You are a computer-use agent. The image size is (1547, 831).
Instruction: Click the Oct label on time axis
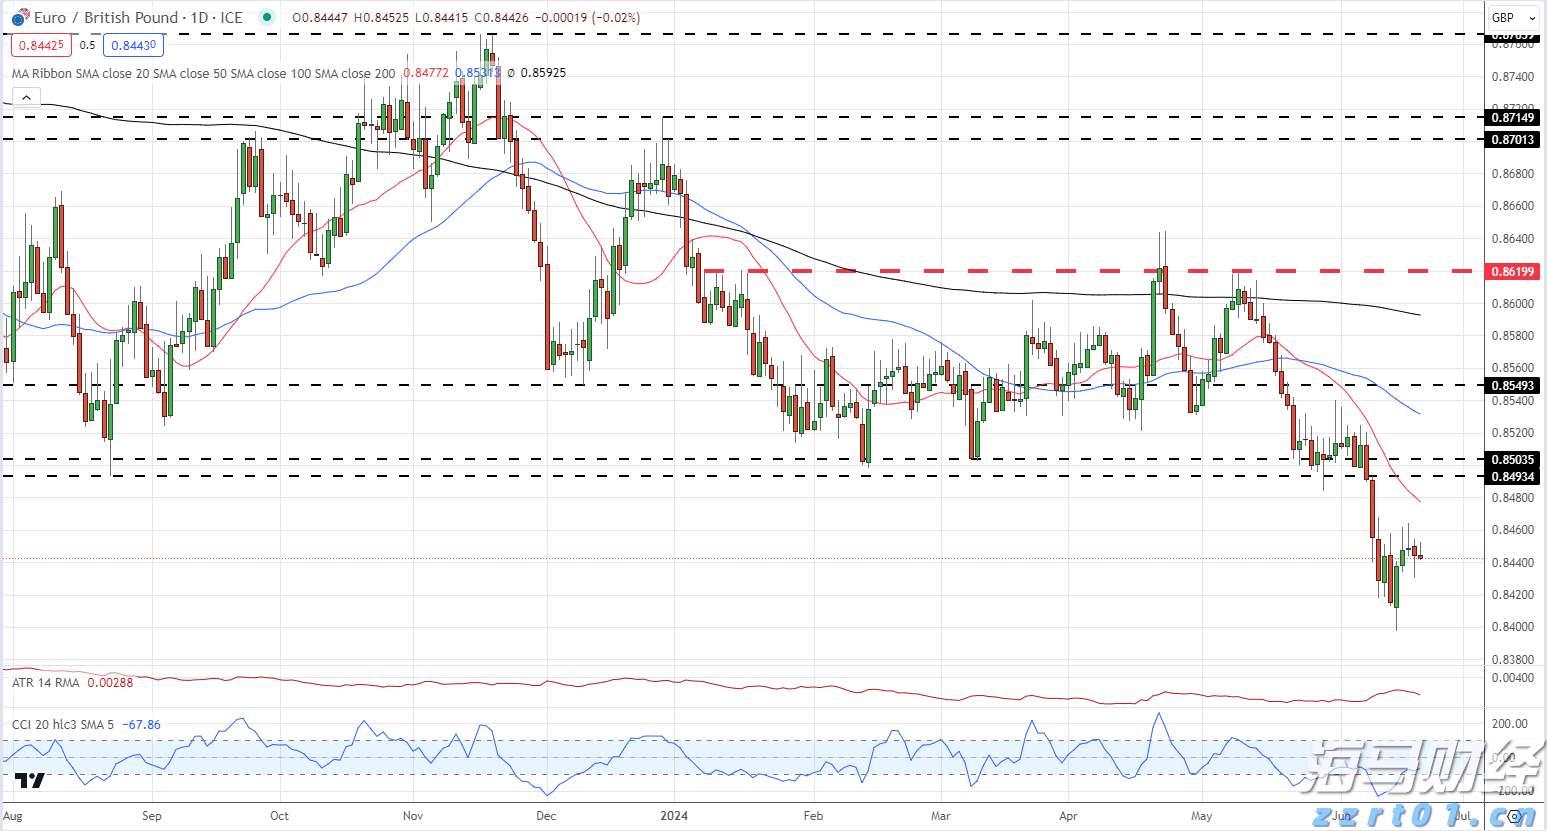[x=280, y=815]
